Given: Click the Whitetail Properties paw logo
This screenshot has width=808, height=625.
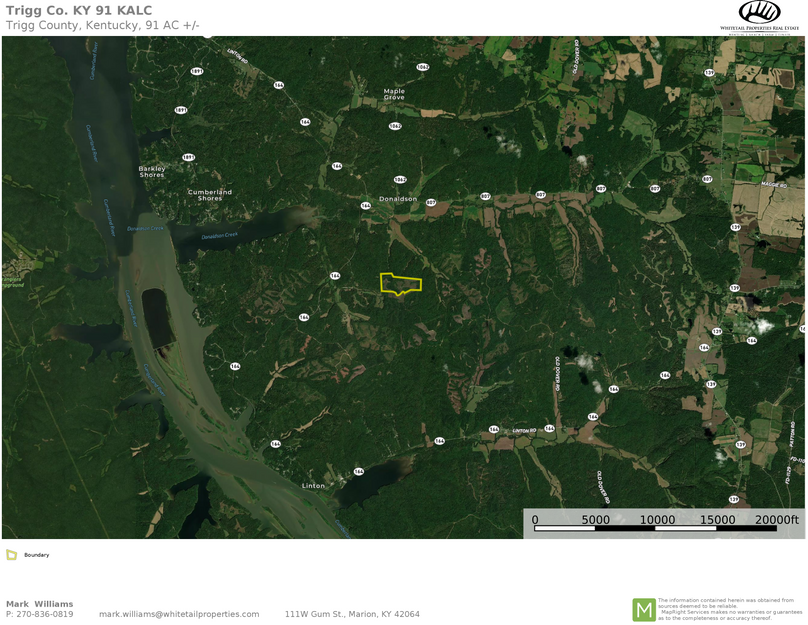Looking at the screenshot, I should (759, 12).
